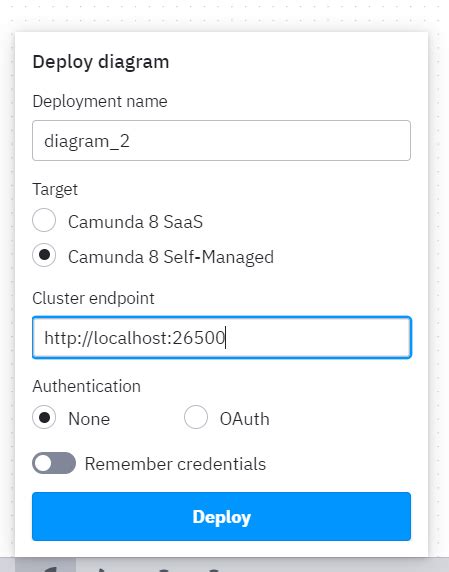Choose the Camunda 8 Self-Managed radio button
This screenshot has height=572, width=449.
pos(44,255)
